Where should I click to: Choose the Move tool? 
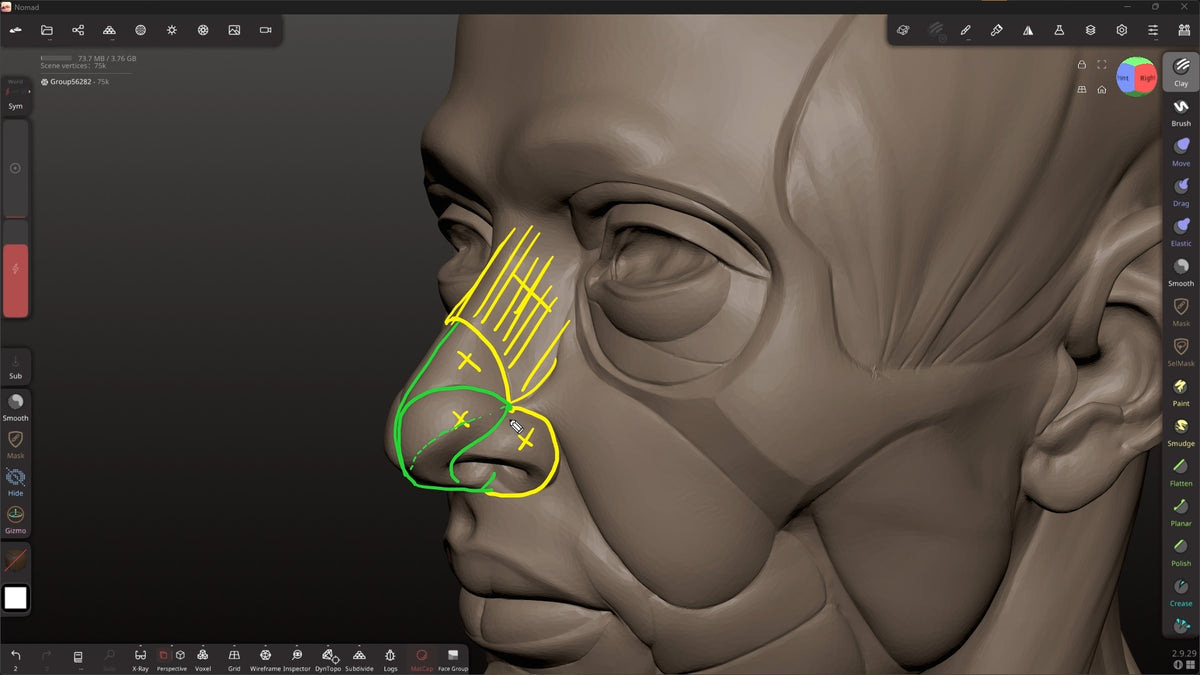(x=1181, y=151)
